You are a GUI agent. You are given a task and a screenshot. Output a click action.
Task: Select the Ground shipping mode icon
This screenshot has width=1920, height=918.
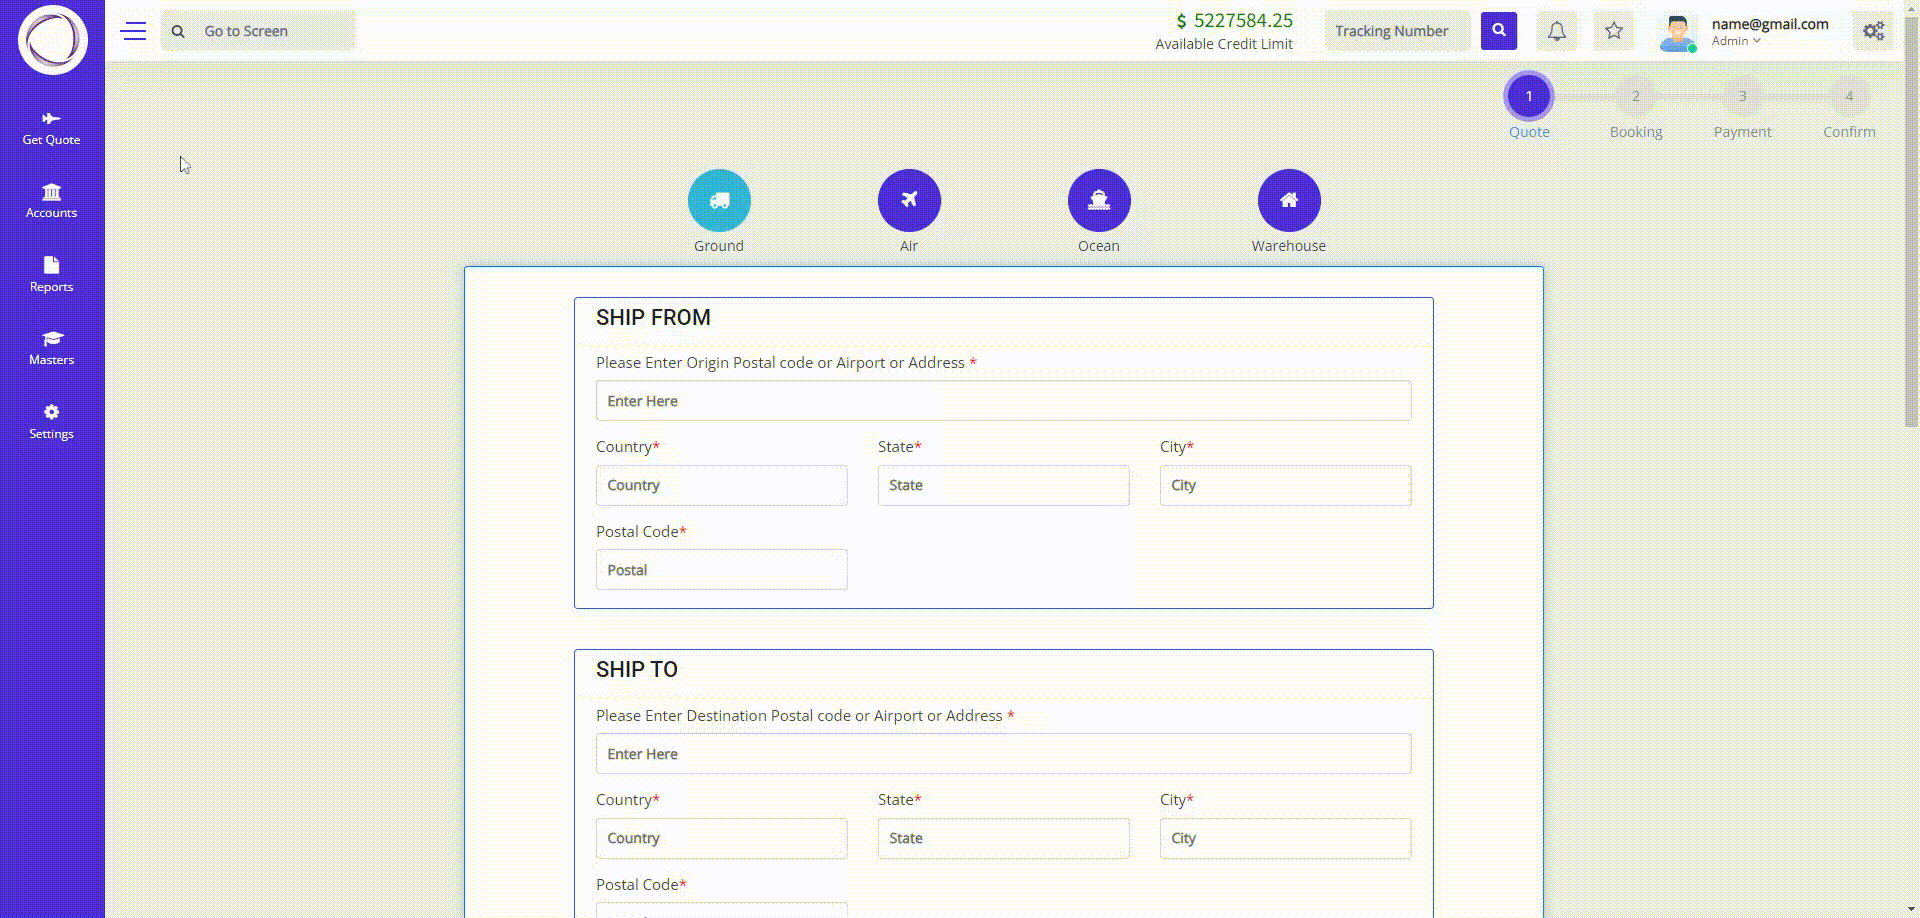719,200
